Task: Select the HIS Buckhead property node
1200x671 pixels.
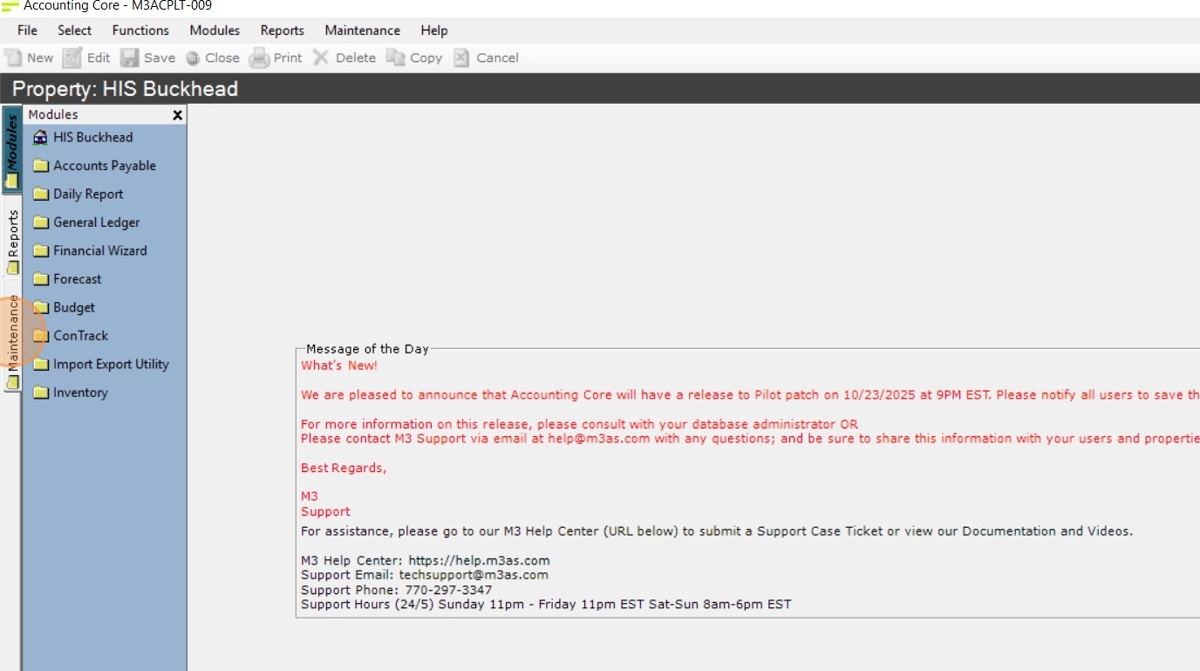Action: click(92, 138)
